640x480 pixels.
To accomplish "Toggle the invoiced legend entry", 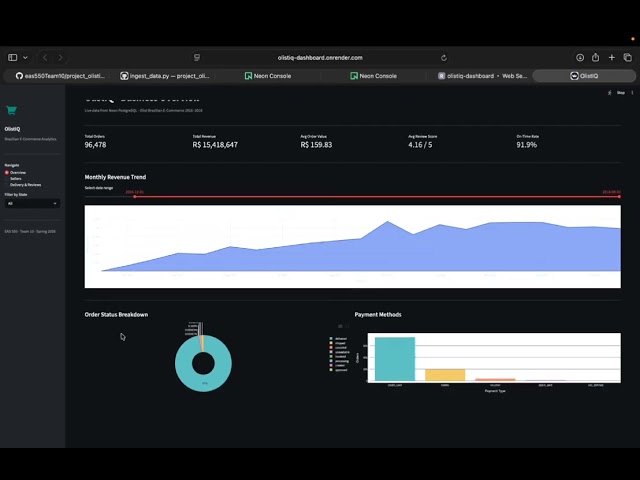I will pos(338,357).
